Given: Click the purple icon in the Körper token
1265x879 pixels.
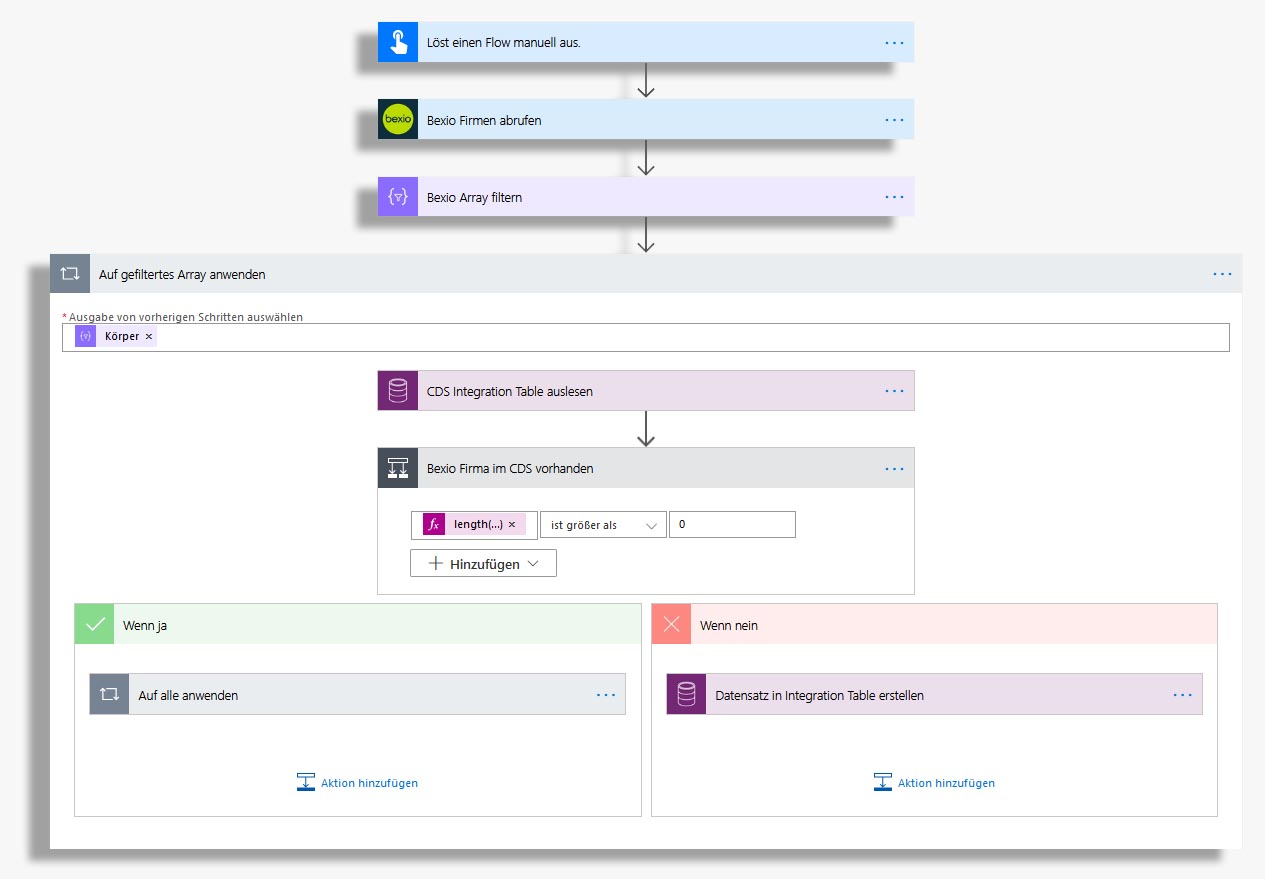Looking at the screenshot, I should [x=86, y=337].
